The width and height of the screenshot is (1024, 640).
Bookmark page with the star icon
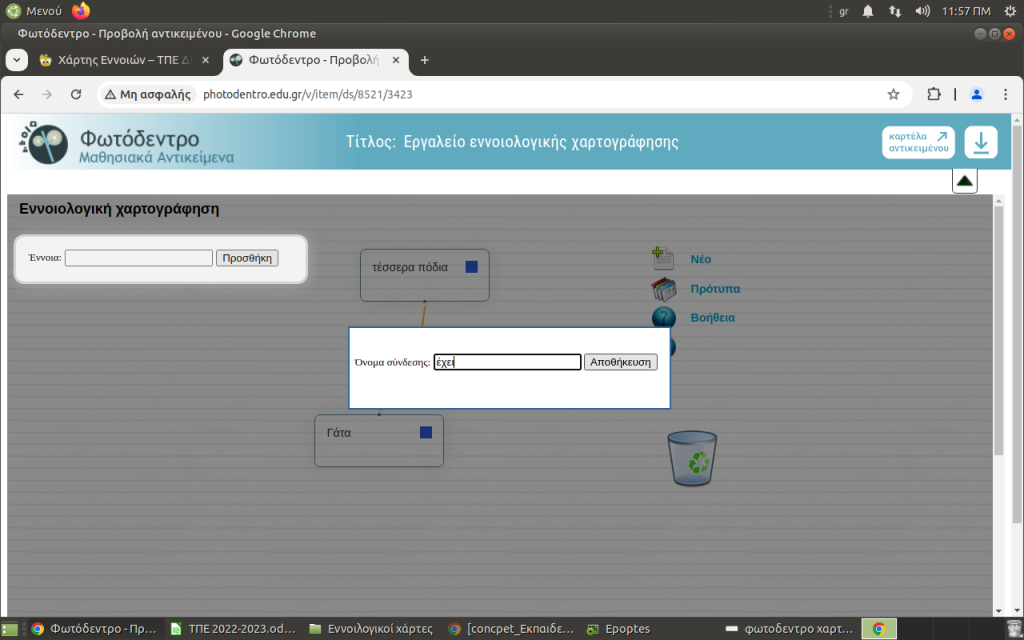[893, 94]
